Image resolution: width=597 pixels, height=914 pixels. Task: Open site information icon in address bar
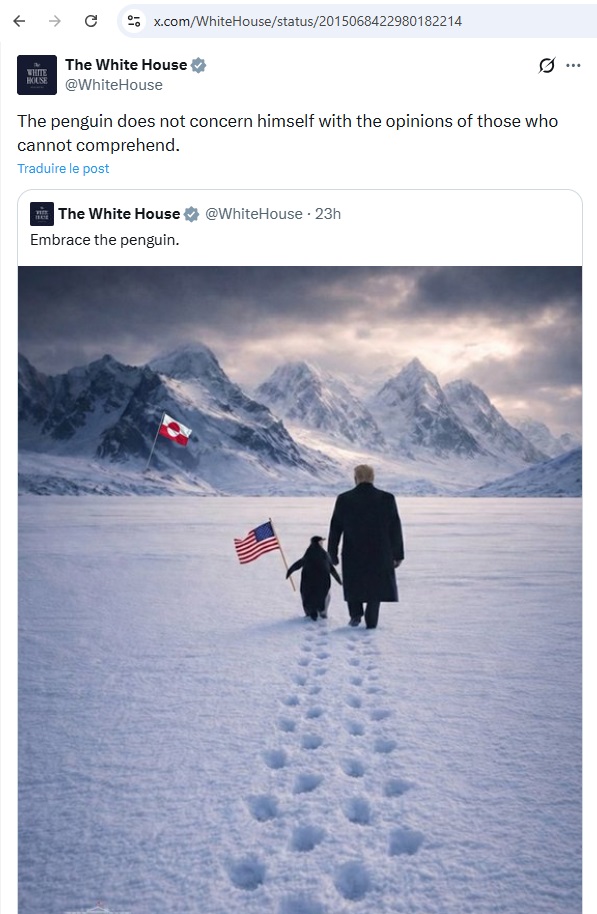tap(134, 21)
